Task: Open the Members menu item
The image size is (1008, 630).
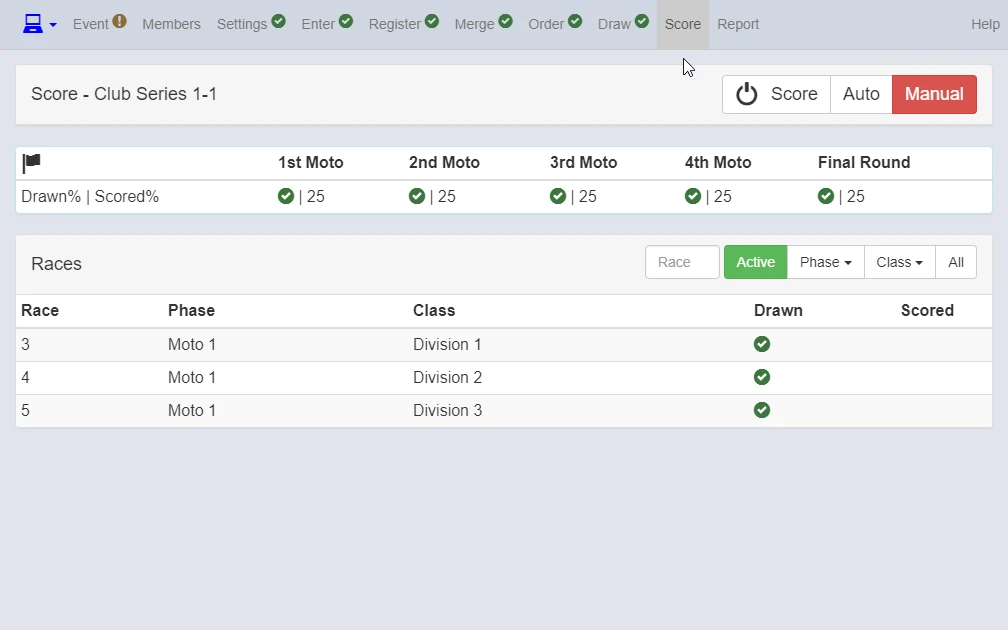Action: [171, 24]
